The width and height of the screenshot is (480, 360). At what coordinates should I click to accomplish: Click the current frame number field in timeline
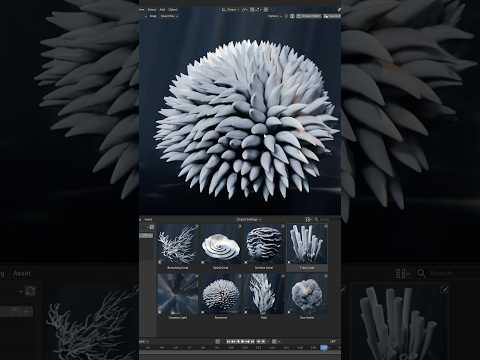point(333,341)
